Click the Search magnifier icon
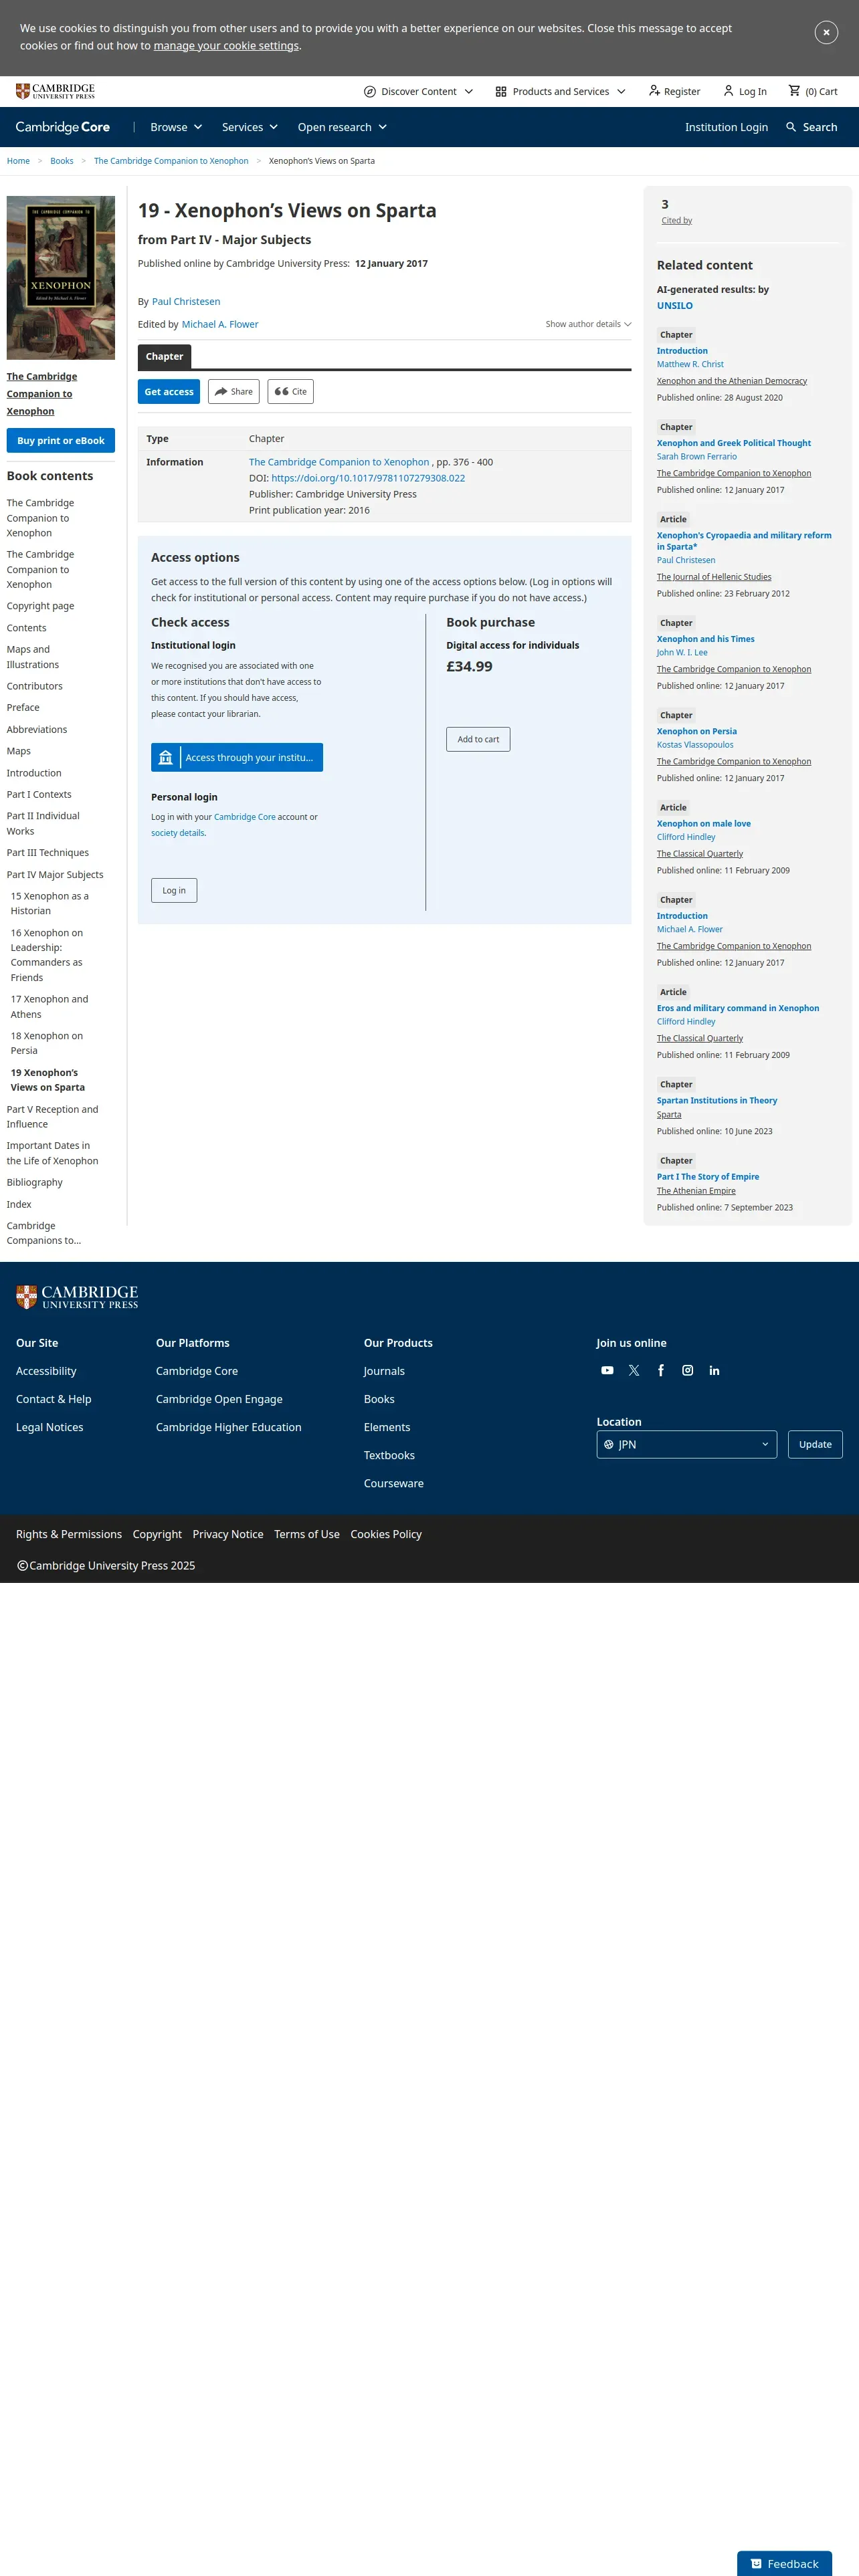The width and height of the screenshot is (859, 2576). point(791,127)
